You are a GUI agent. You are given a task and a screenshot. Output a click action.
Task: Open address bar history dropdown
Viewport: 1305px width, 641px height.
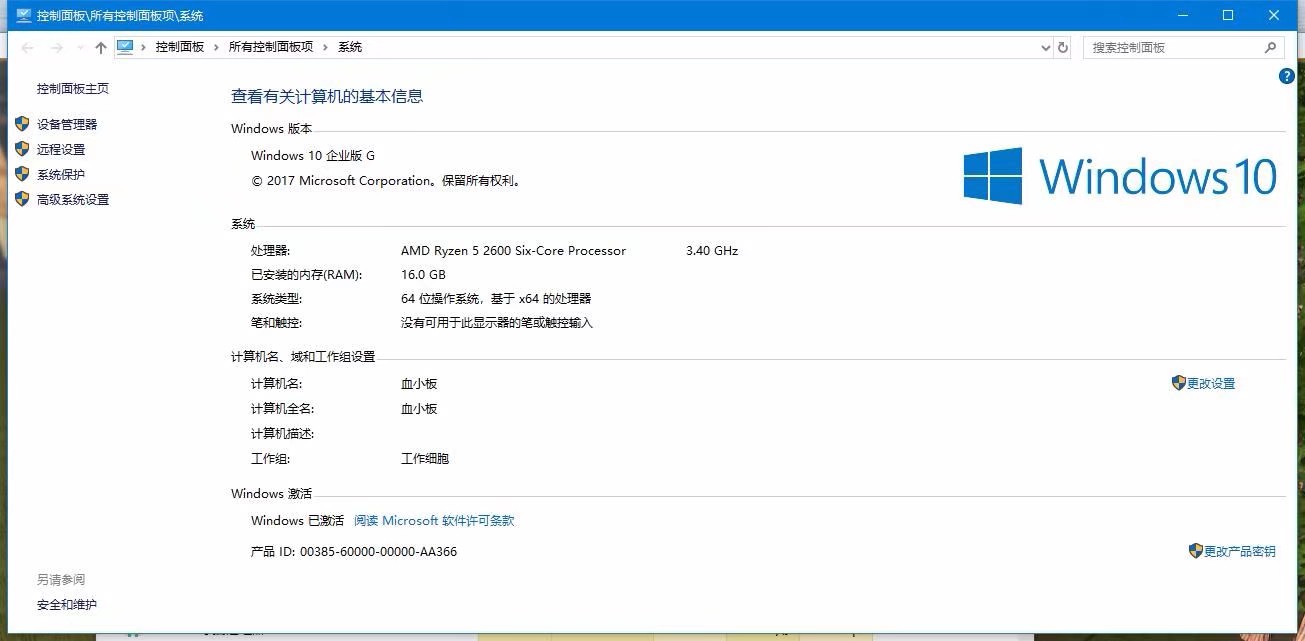[x=1045, y=47]
